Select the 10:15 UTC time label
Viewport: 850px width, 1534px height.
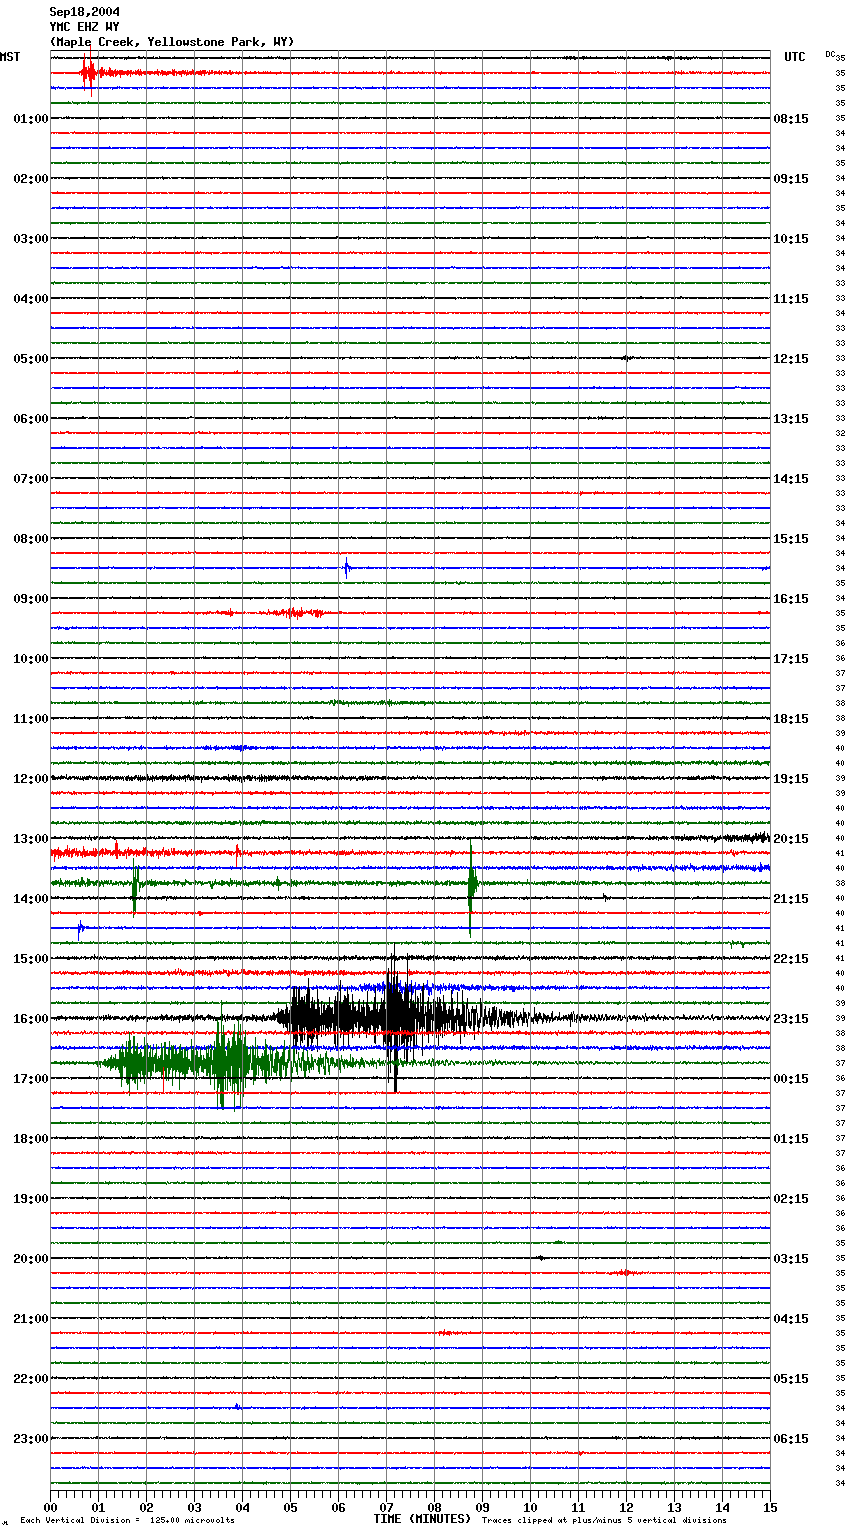coord(791,239)
